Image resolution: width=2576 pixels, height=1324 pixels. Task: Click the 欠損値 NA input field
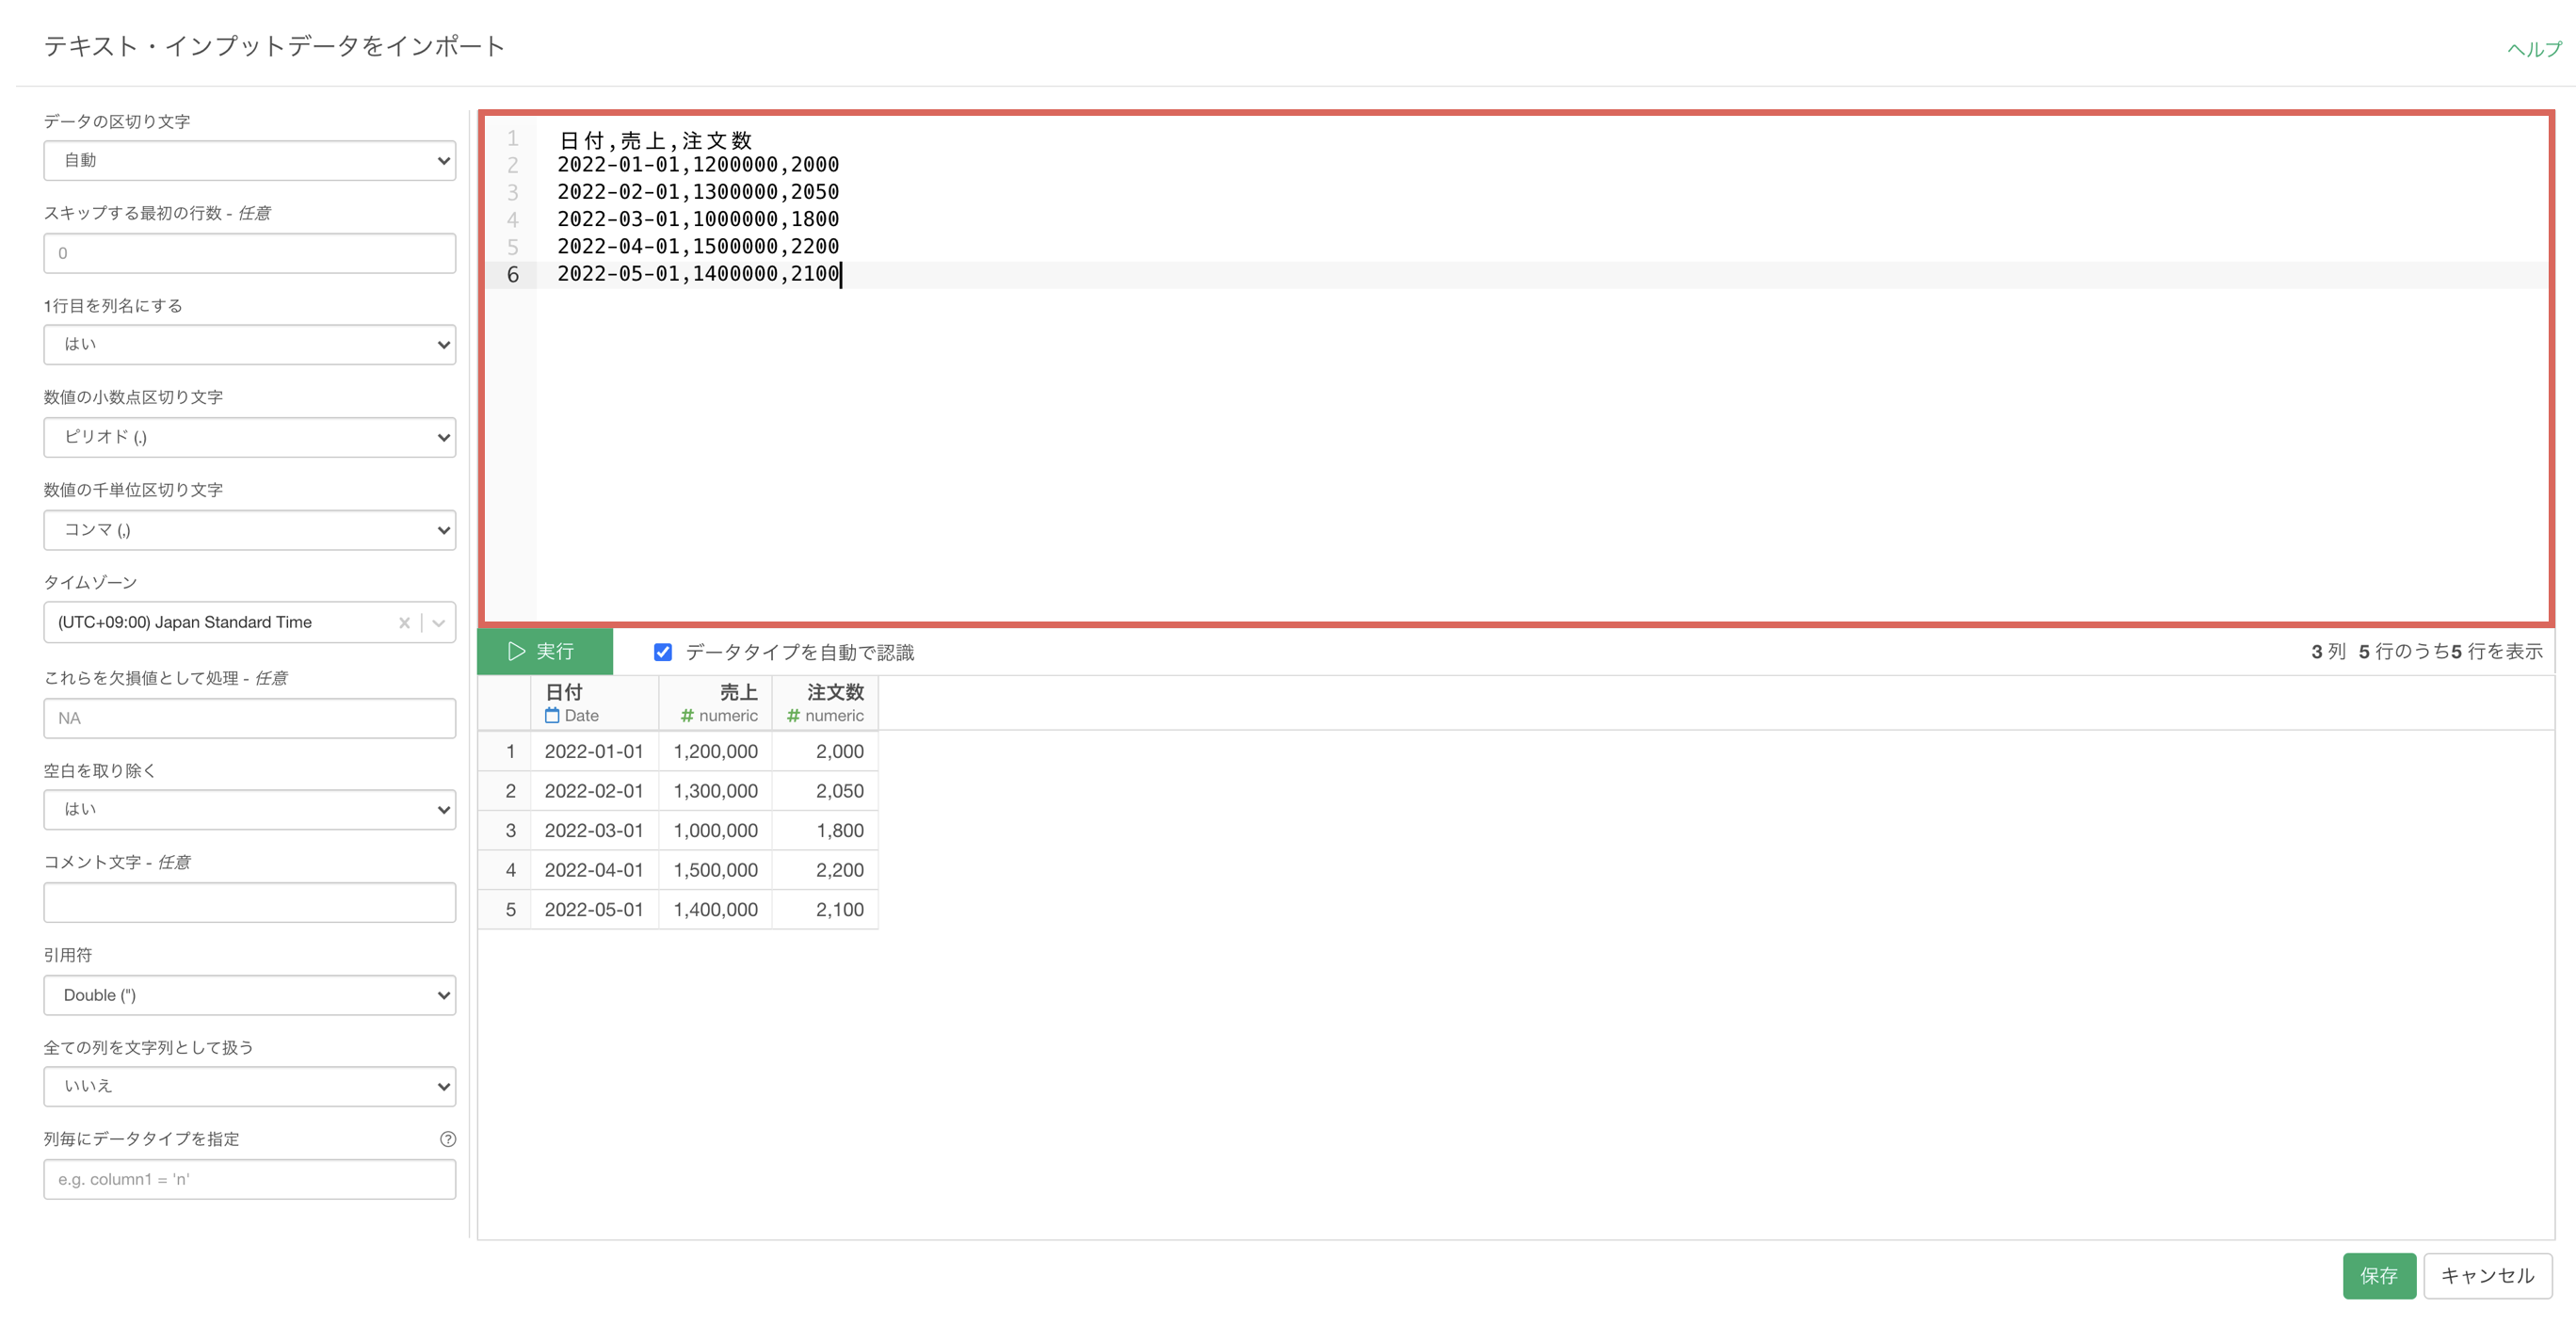point(250,718)
